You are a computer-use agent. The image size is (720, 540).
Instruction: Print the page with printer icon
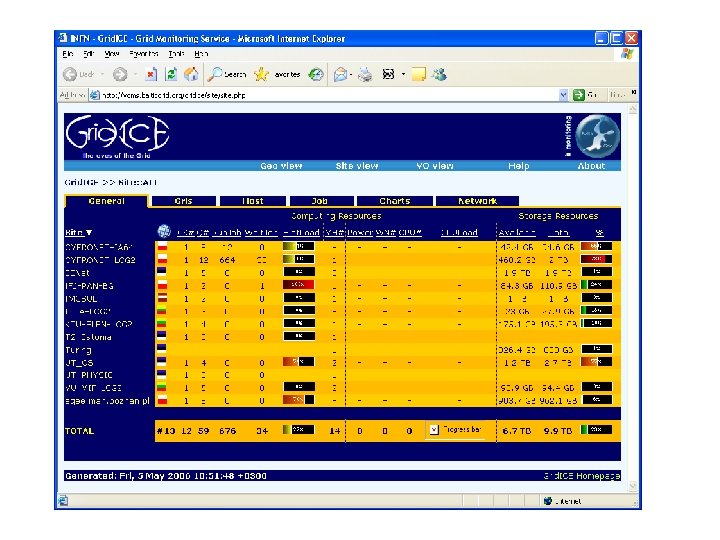point(366,74)
